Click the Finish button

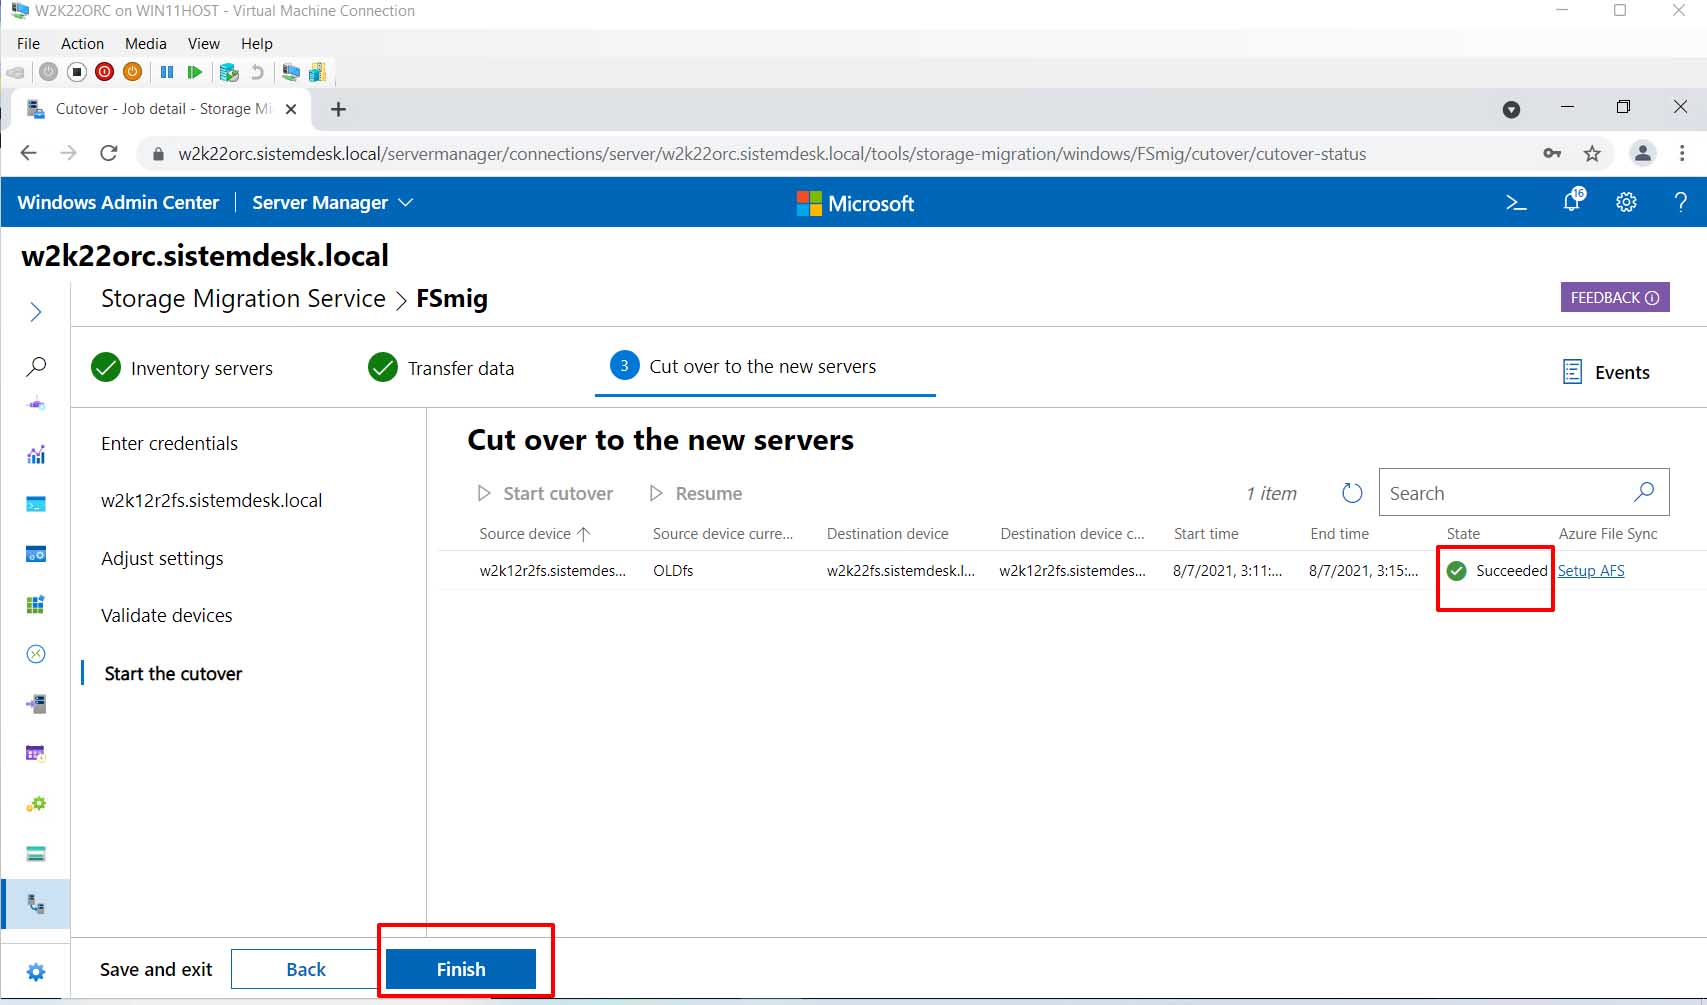461,969
